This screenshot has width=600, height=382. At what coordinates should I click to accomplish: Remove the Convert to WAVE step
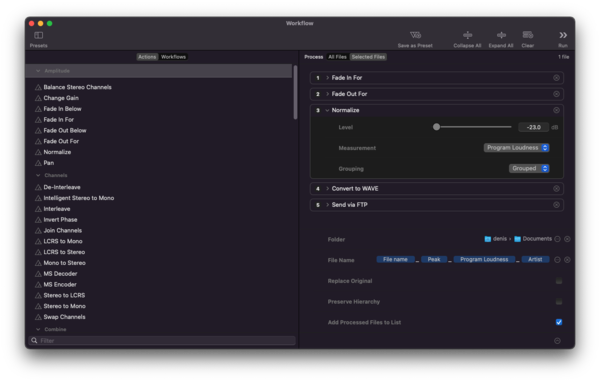[x=556, y=189]
